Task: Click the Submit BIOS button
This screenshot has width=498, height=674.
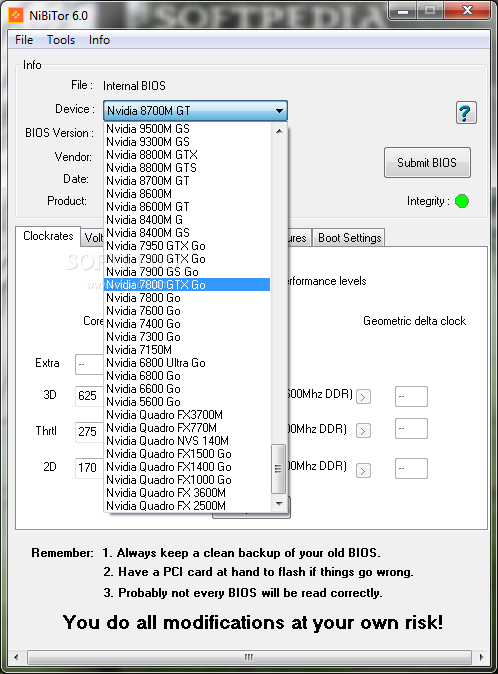Action: (x=427, y=162)
